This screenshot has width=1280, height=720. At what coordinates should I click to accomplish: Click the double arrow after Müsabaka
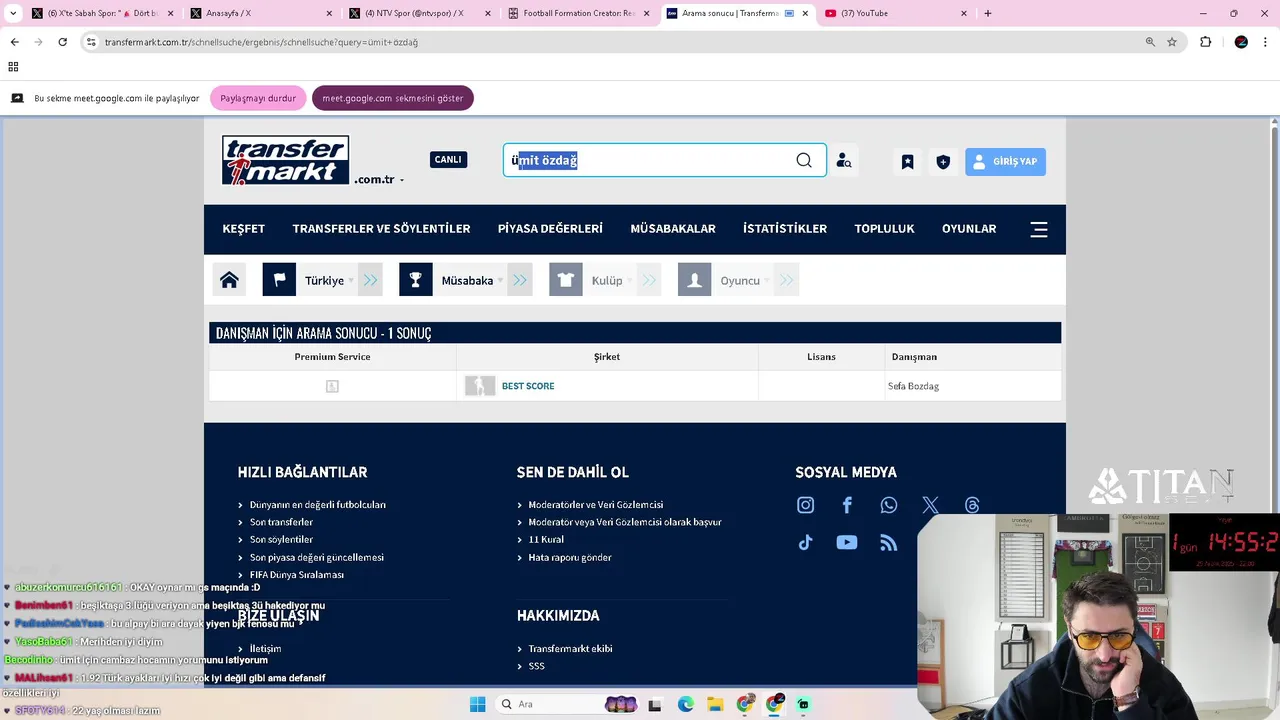pyautogui.click(x=520, y=280)
